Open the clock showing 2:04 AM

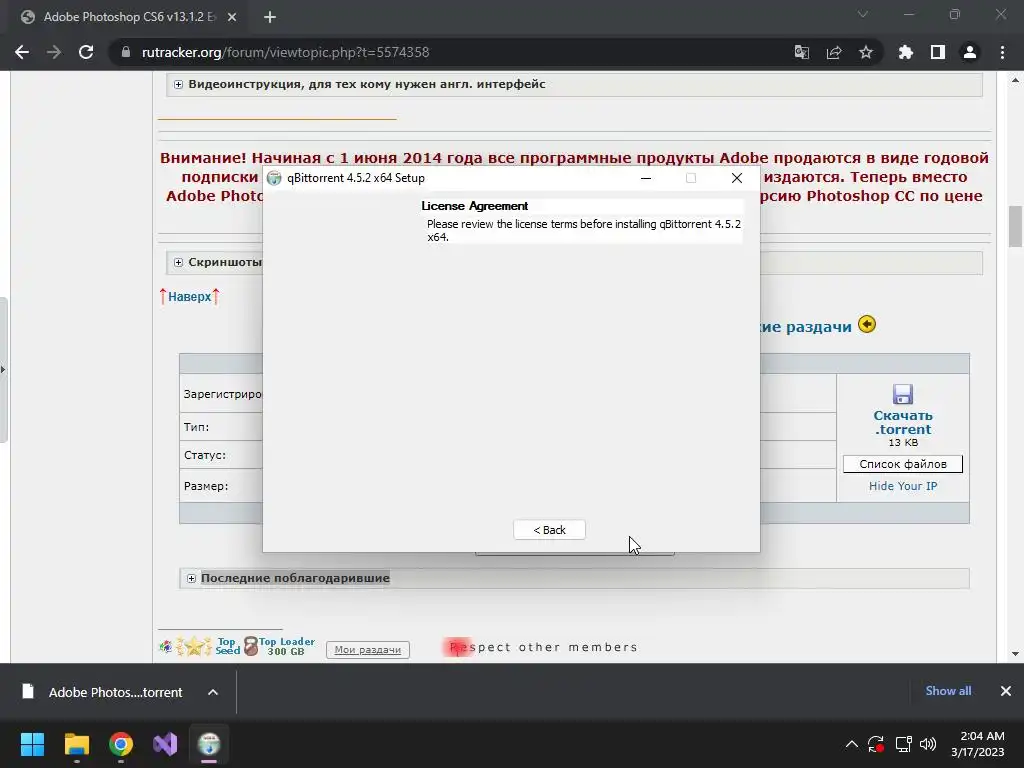[978, 744]
